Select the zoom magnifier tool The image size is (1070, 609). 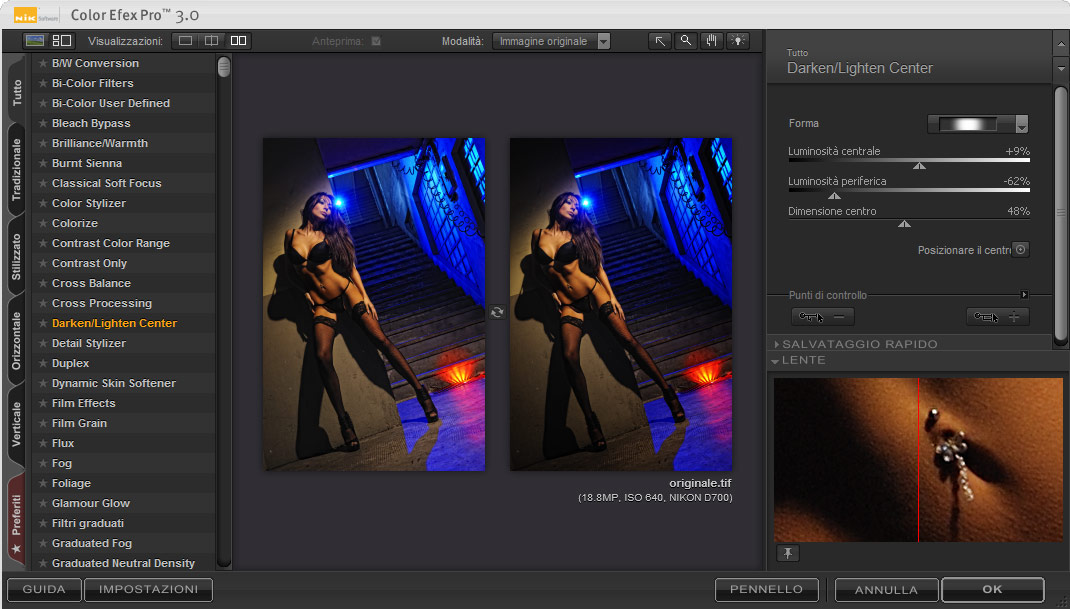[686, 41]
